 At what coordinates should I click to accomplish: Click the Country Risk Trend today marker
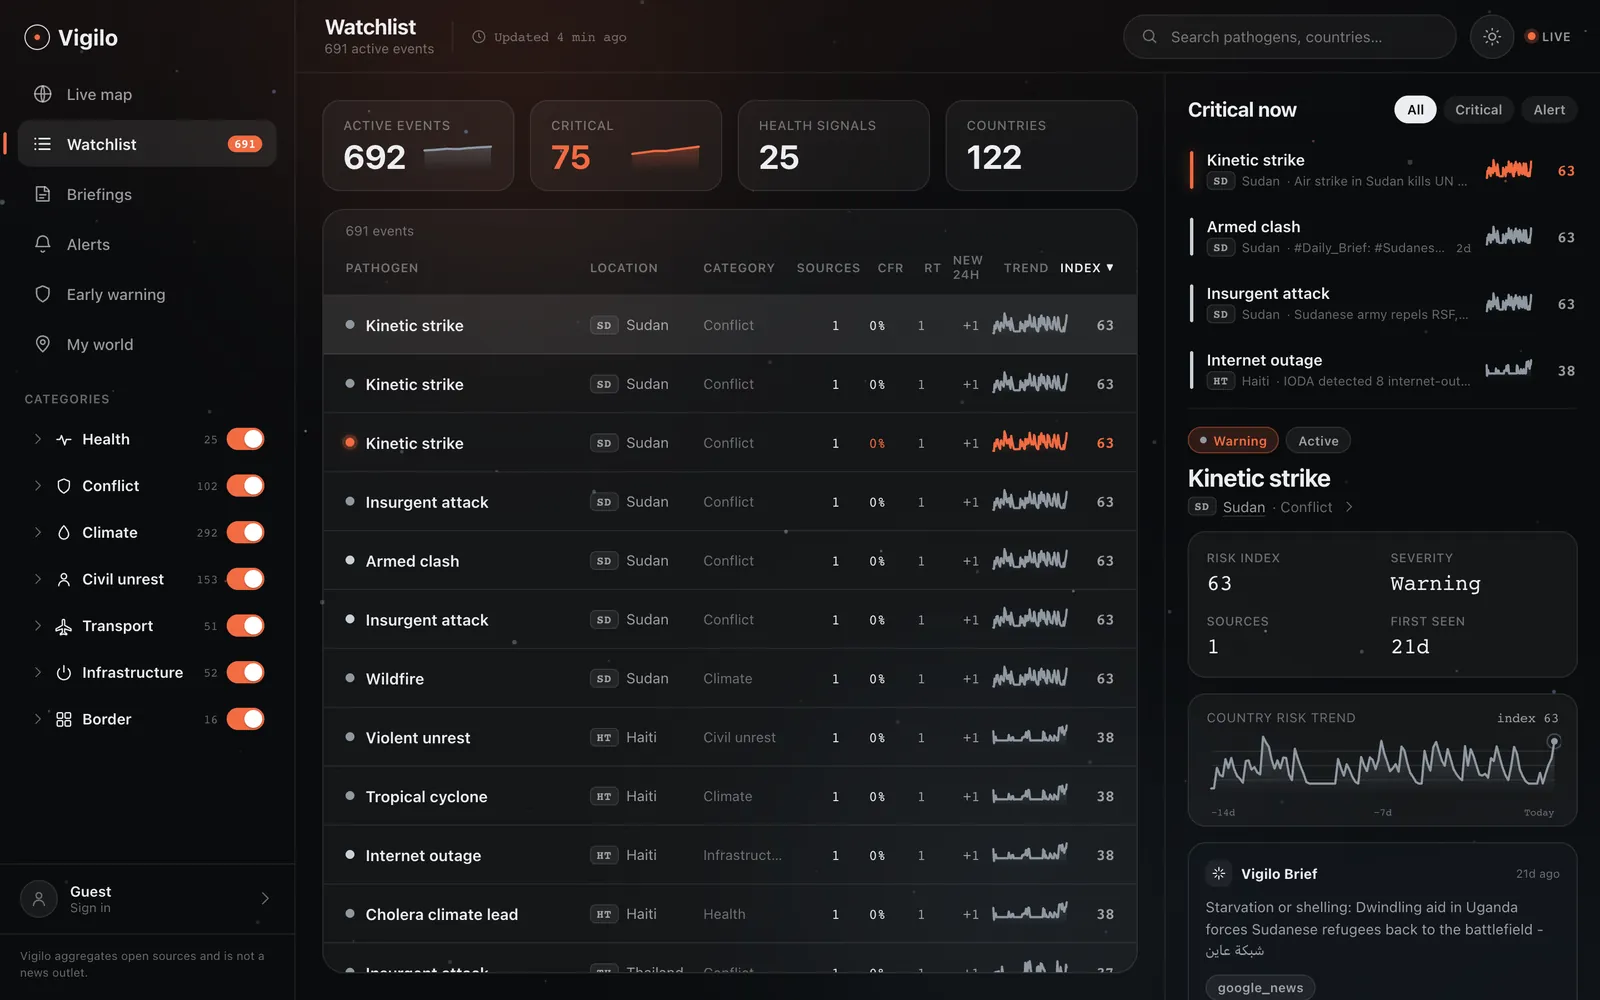click(x=1553, y=742)
